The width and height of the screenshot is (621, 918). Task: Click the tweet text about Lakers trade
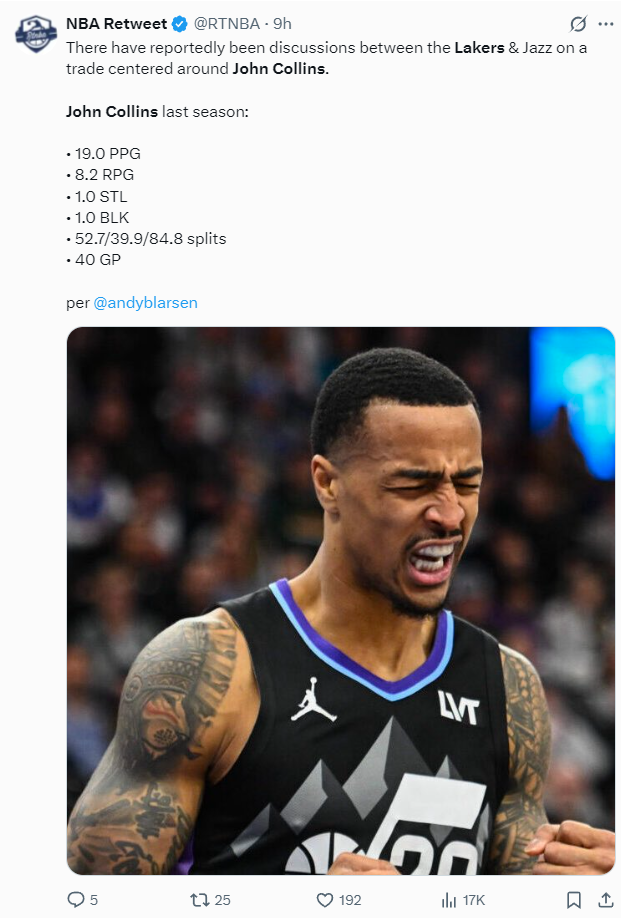pos(327,58)
